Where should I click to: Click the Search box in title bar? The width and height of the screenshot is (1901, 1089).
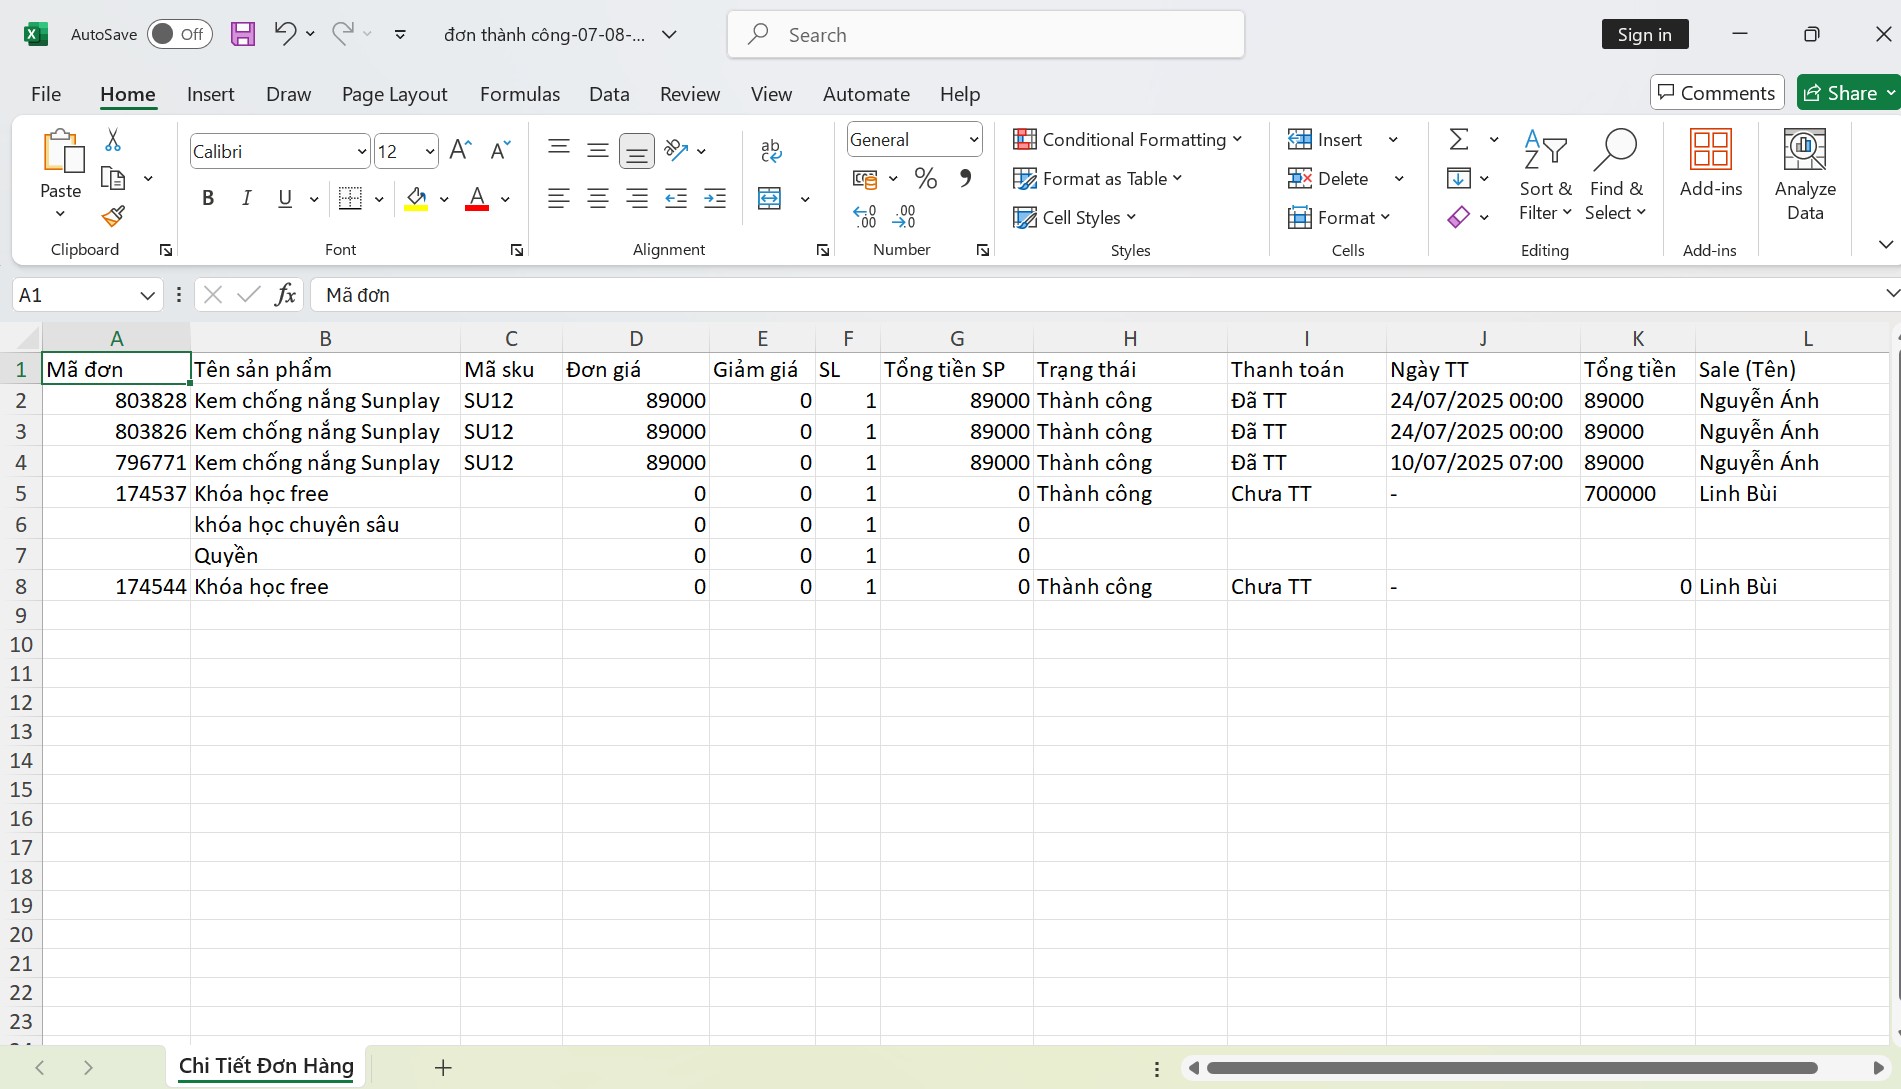pyautogui.click(x=986, y=35)
